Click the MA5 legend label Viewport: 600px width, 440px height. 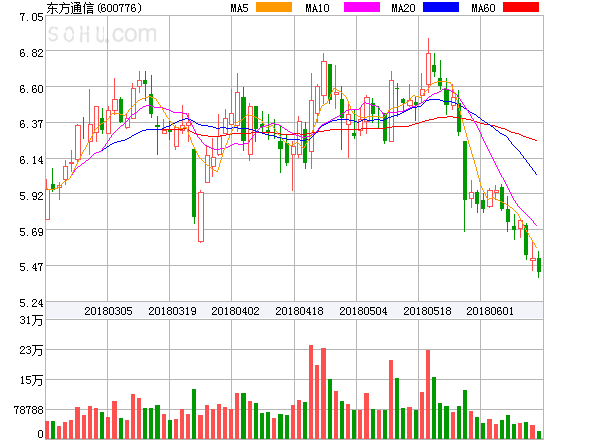(x=240, y=8)
